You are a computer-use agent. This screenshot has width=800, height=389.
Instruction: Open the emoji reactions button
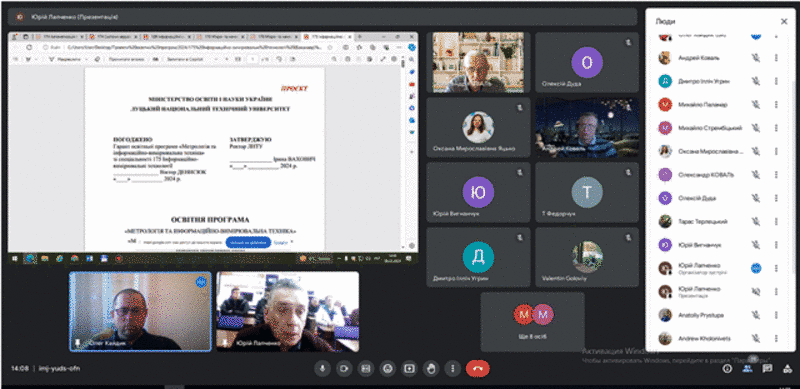pos(388,368)
